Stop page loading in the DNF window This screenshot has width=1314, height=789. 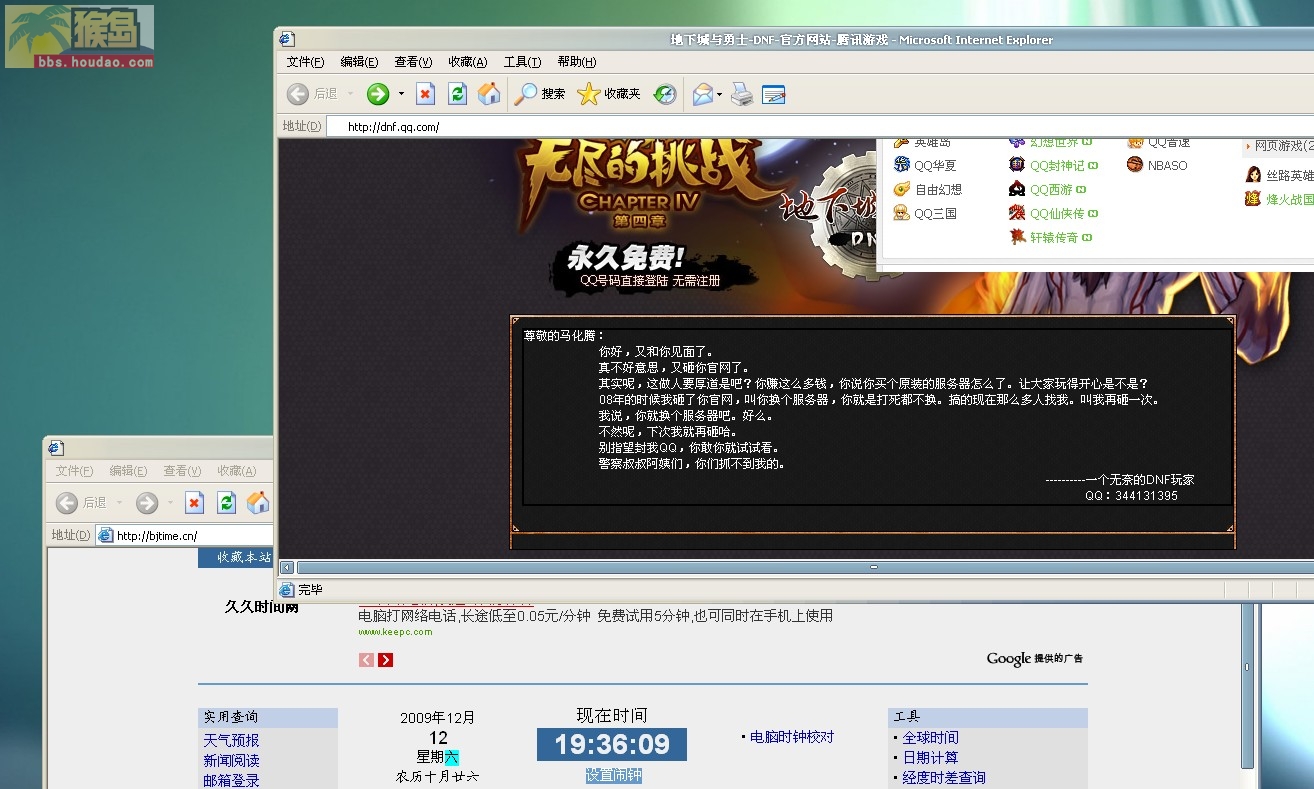click(425, 94)
